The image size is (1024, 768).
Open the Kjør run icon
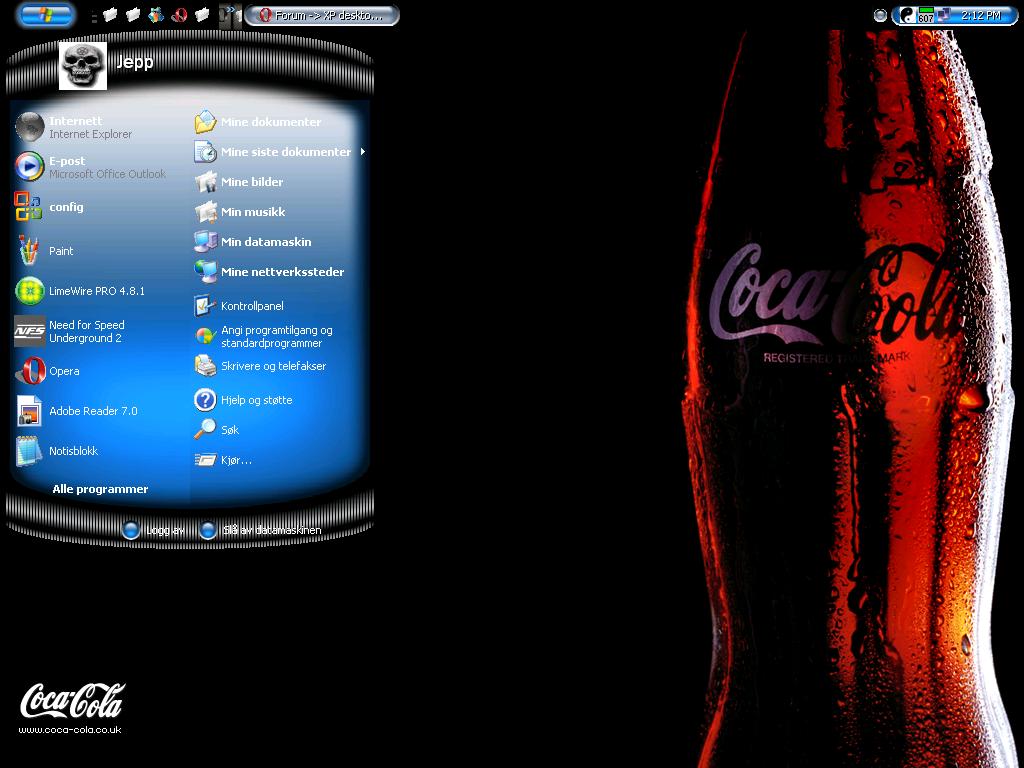click(205, 460)
